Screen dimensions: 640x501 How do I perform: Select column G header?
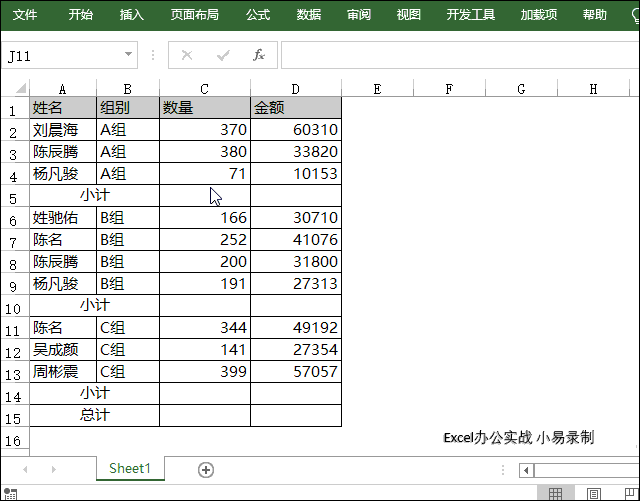tap(521, 88)
